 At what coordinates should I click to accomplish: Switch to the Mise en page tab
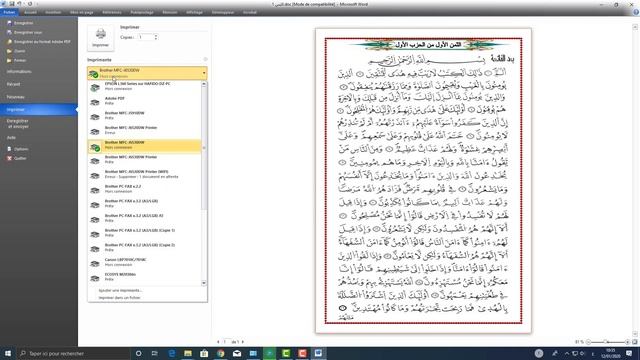82,12
